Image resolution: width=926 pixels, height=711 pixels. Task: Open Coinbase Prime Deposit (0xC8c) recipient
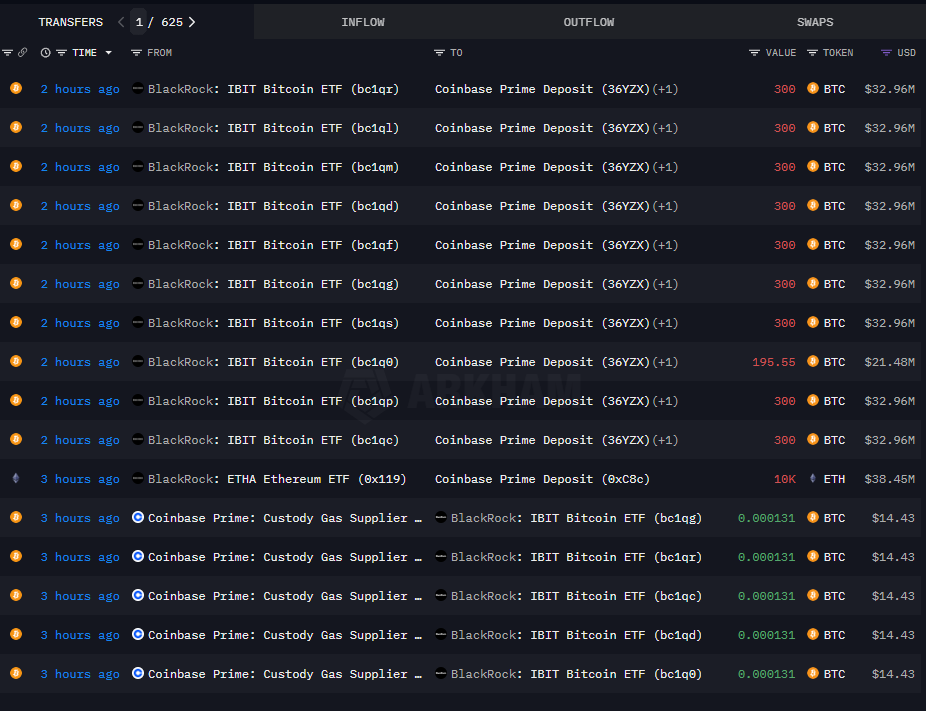tap(542, 479)
